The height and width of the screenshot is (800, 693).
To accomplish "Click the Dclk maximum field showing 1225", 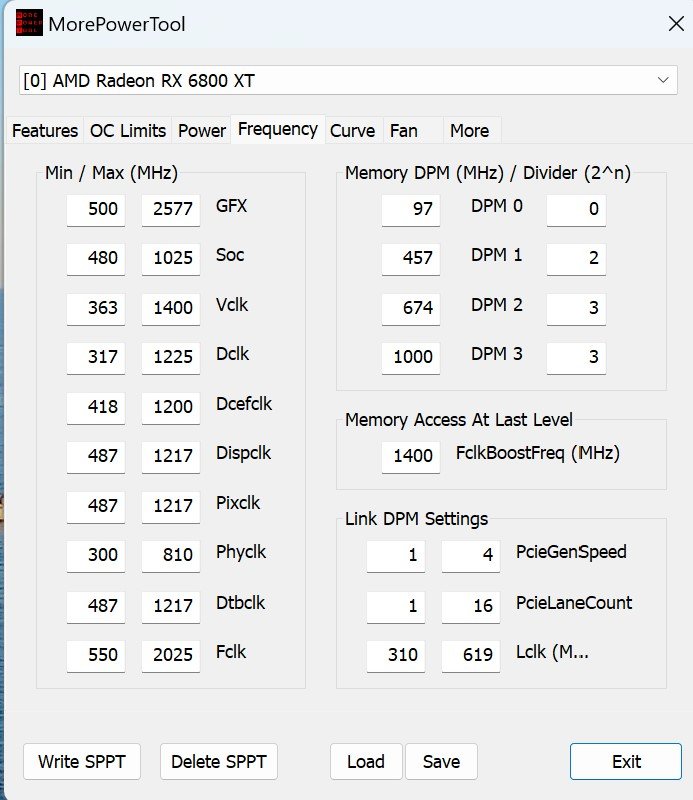I will [x=171, y=357].
